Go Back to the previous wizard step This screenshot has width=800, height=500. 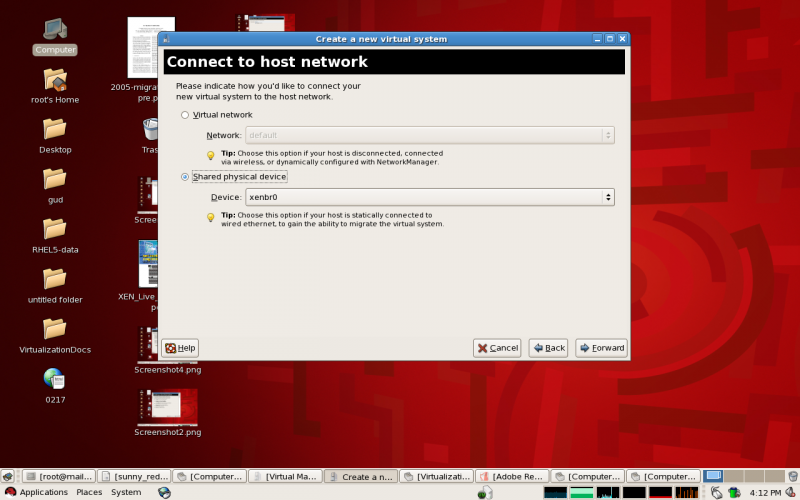[x=548, y=348]
